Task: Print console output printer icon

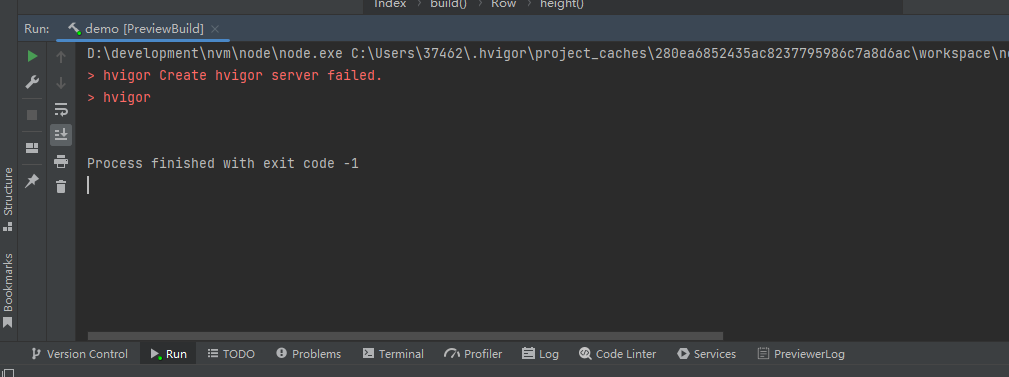Action: coord(61,161)
